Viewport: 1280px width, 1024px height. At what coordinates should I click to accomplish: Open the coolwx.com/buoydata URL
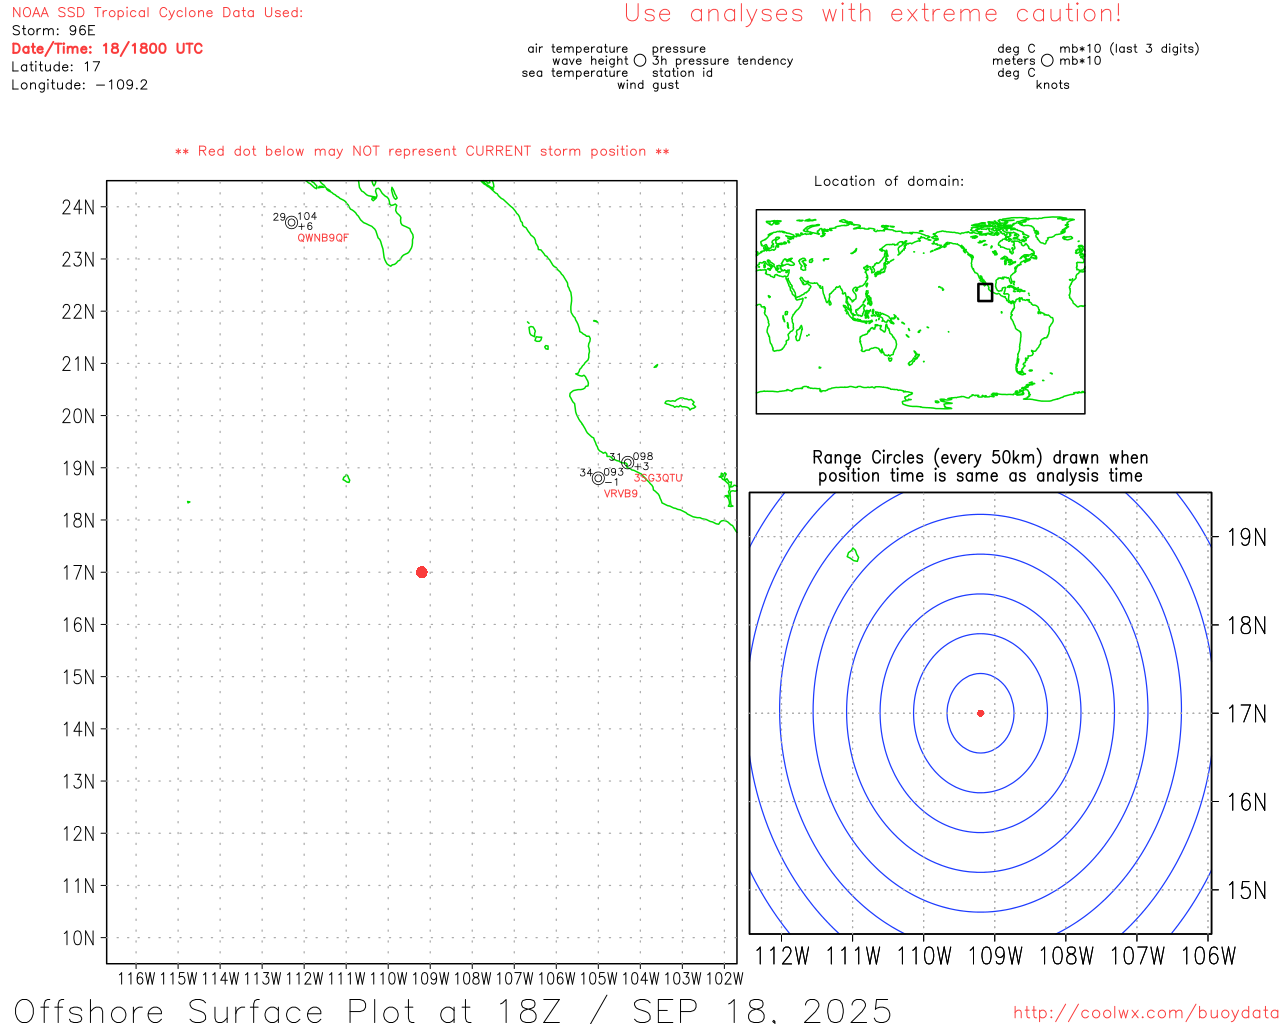pyautogui.click(x=1146, y=1013)
